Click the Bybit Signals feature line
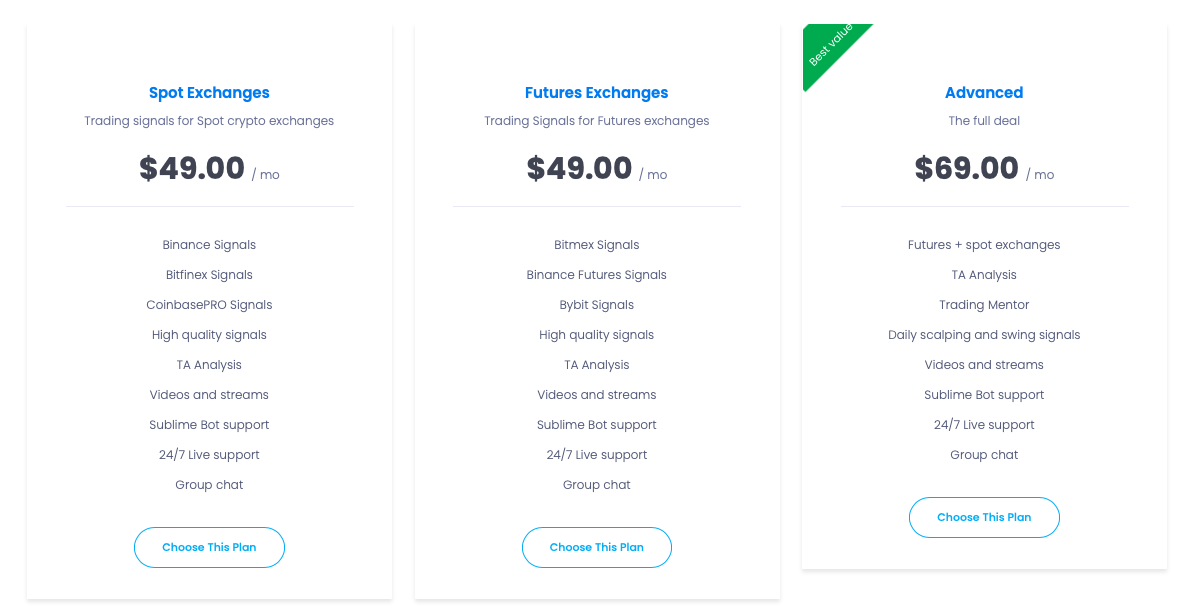Screen dimensions: 1195x611 coord(596,305)
